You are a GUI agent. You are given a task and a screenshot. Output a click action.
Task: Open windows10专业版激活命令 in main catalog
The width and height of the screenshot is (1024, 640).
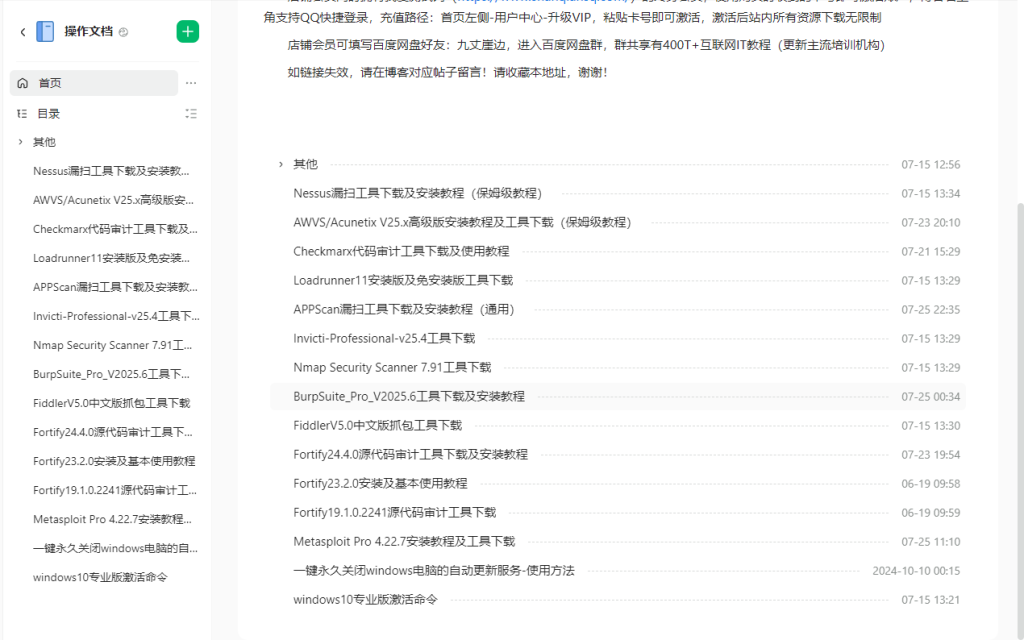coord(365,600)
